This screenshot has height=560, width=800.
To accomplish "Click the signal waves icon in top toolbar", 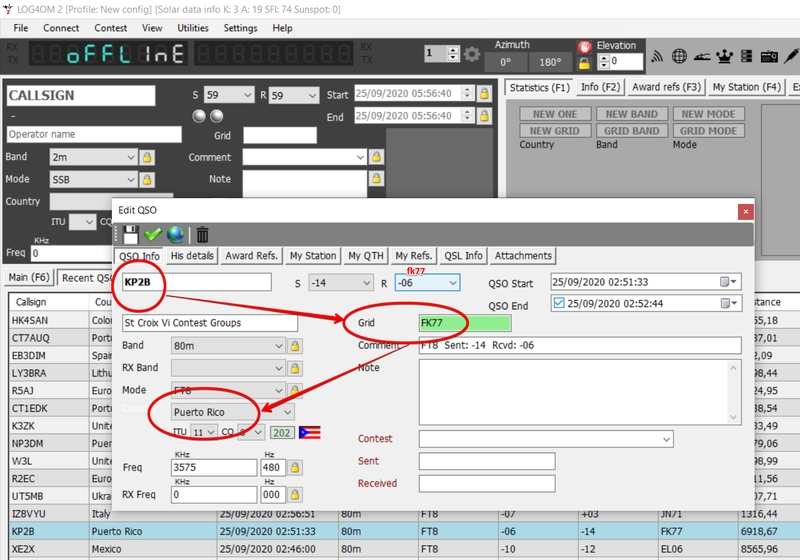I will pyautogui.click(x=657, y=56).
